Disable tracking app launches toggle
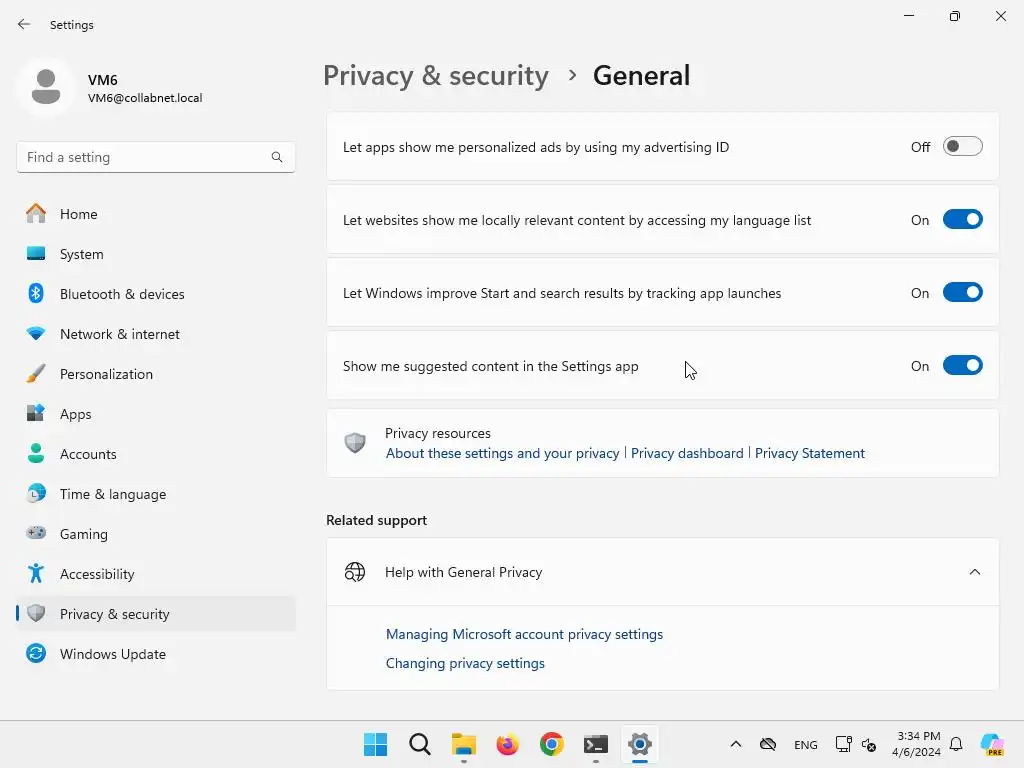 (962, 293)
